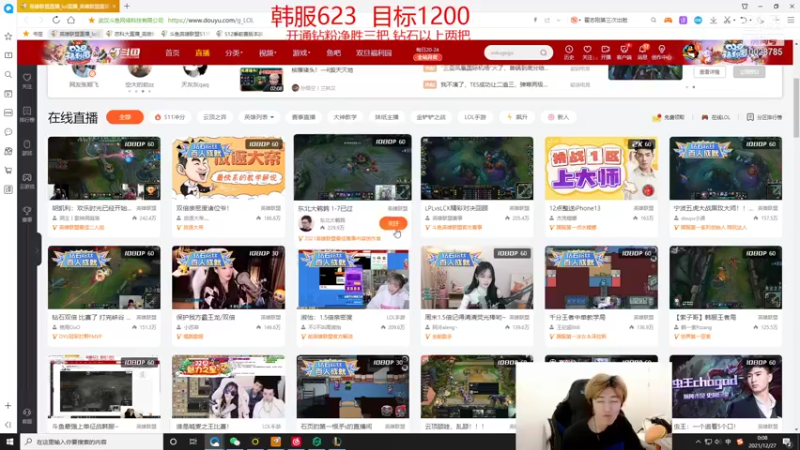Select the 飙升 trending filter chip
800x450 pixels.
coord(517,117)
